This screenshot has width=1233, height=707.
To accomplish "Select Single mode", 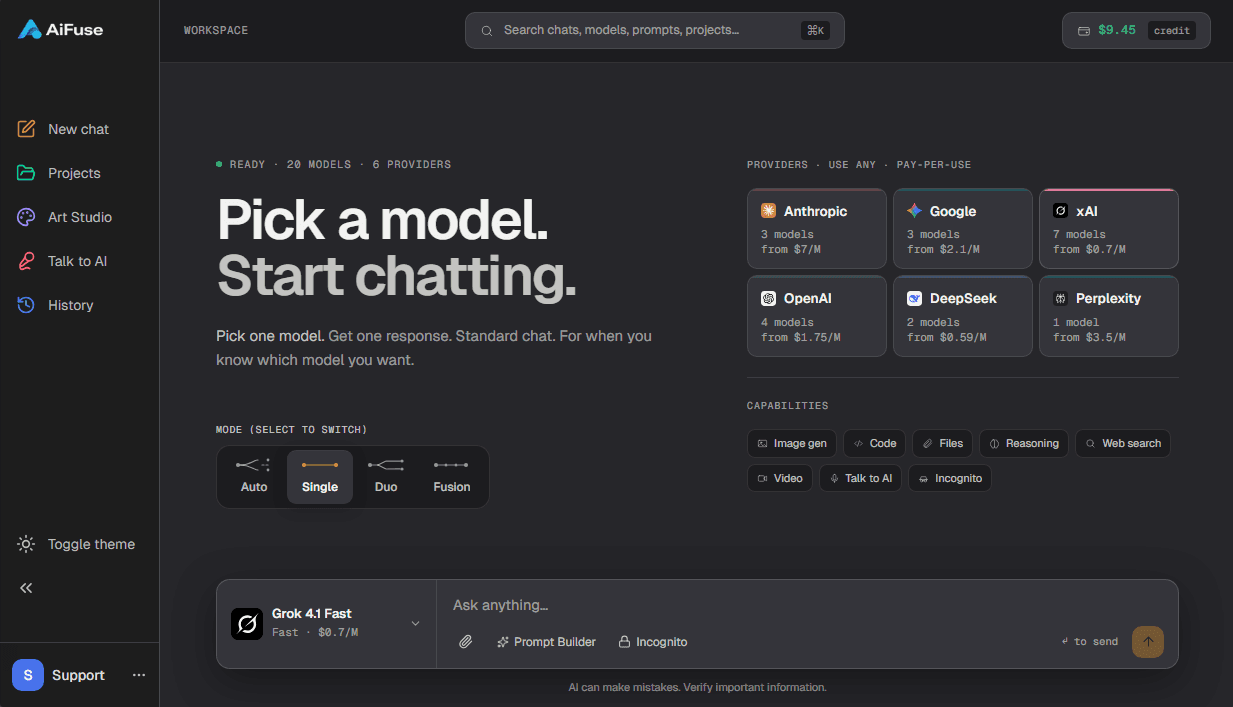I will [x=320, y=477].
